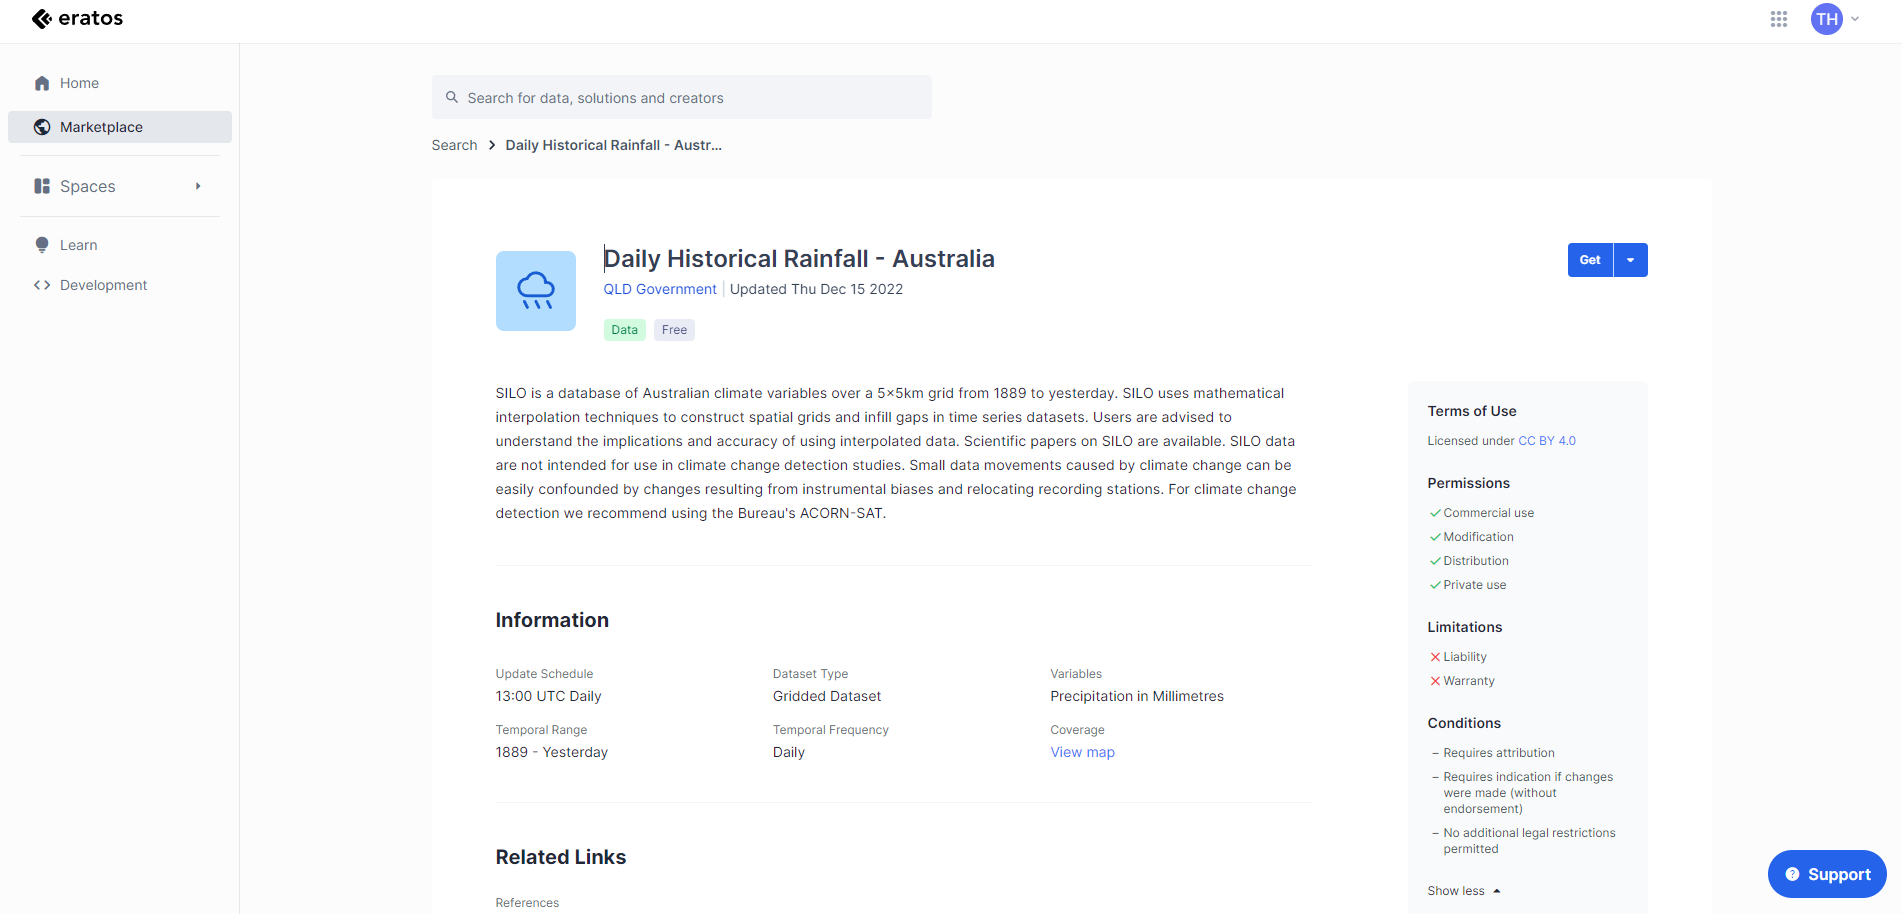Click the Terms of Use heading

pyautogui.click(x=1472, y=411)
